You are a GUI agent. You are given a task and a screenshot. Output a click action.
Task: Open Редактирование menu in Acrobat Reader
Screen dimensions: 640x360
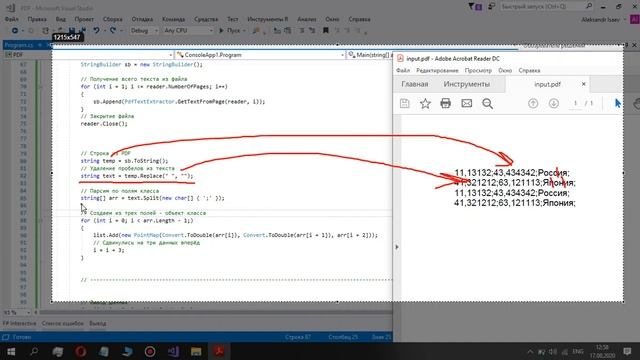click(437, 70)
